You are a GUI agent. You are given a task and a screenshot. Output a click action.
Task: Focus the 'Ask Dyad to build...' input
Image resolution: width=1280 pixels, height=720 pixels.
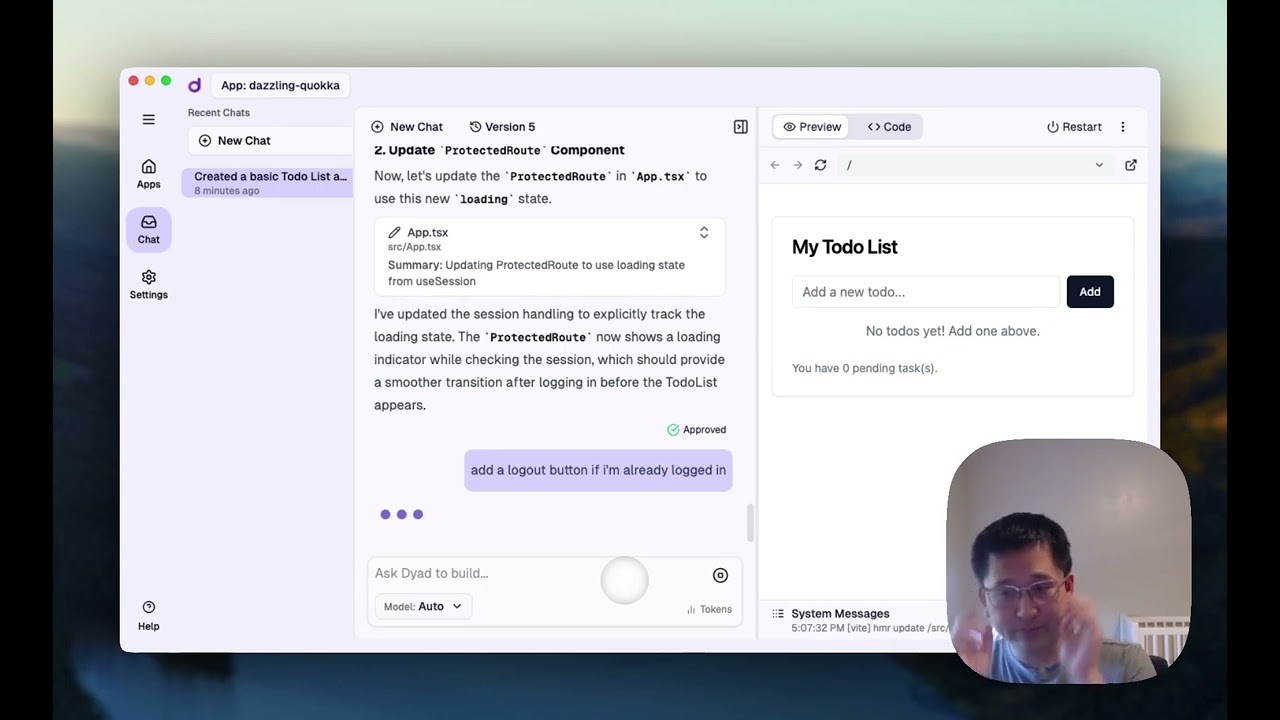(535, 573)
